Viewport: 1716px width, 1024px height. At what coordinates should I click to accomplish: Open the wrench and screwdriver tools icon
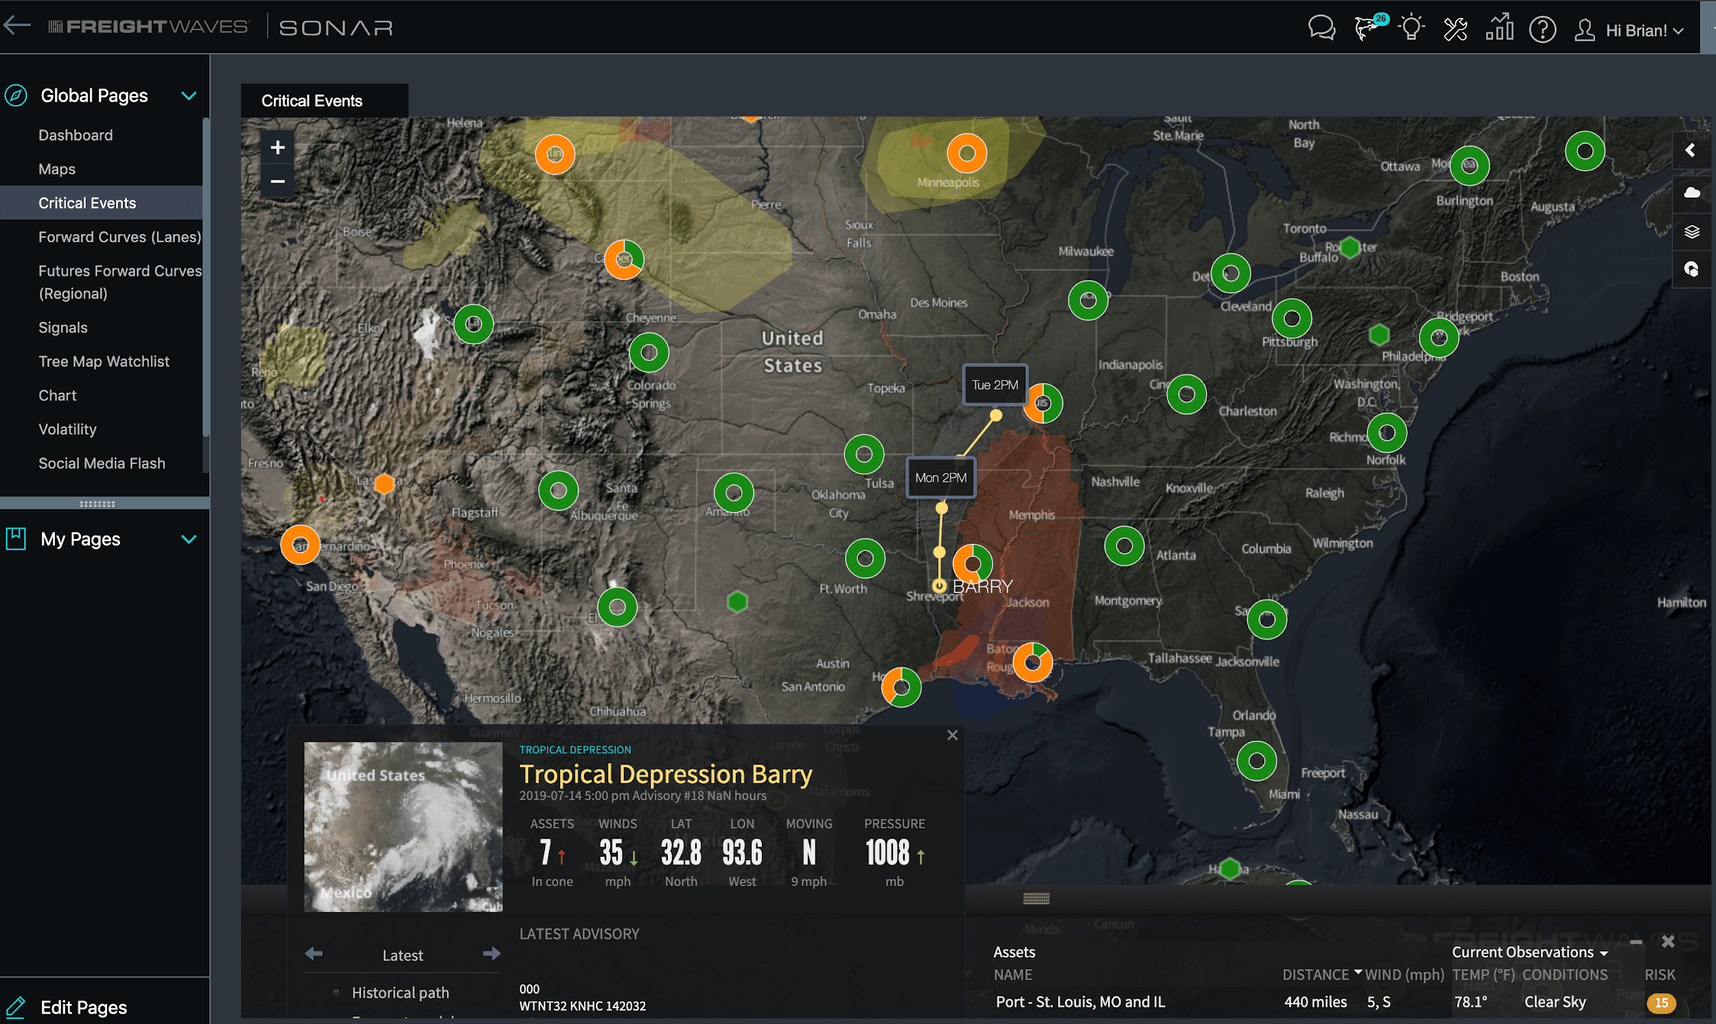(x=1455, y=29)
